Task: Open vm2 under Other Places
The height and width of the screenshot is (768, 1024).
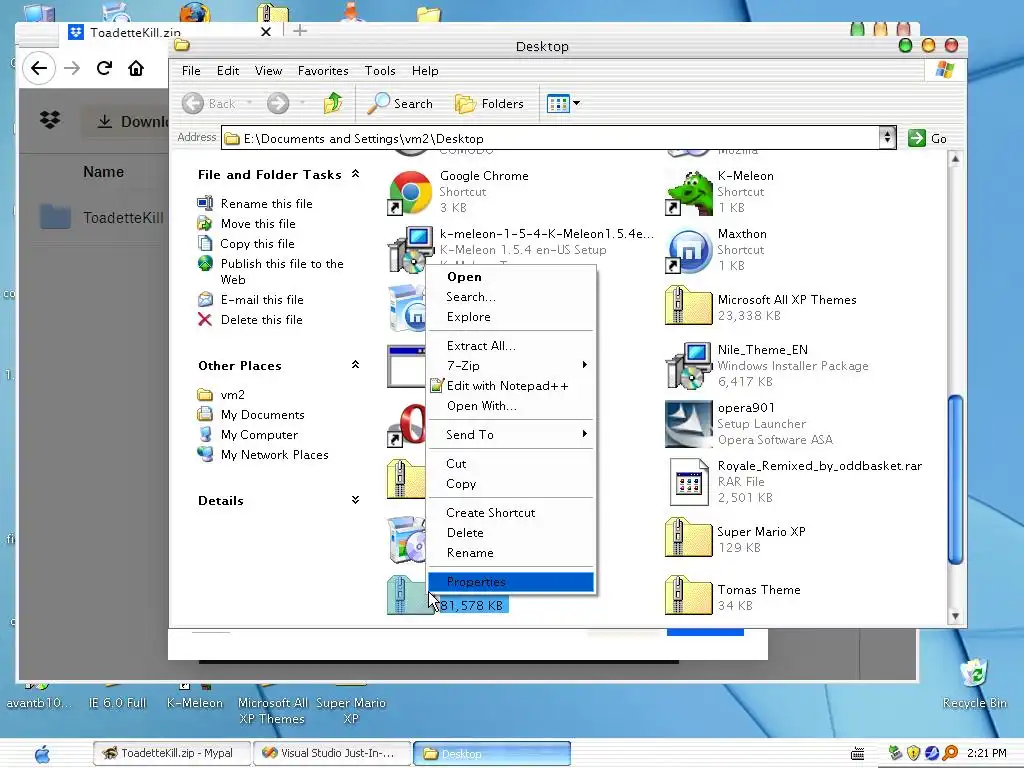Action: coord(232,395)
